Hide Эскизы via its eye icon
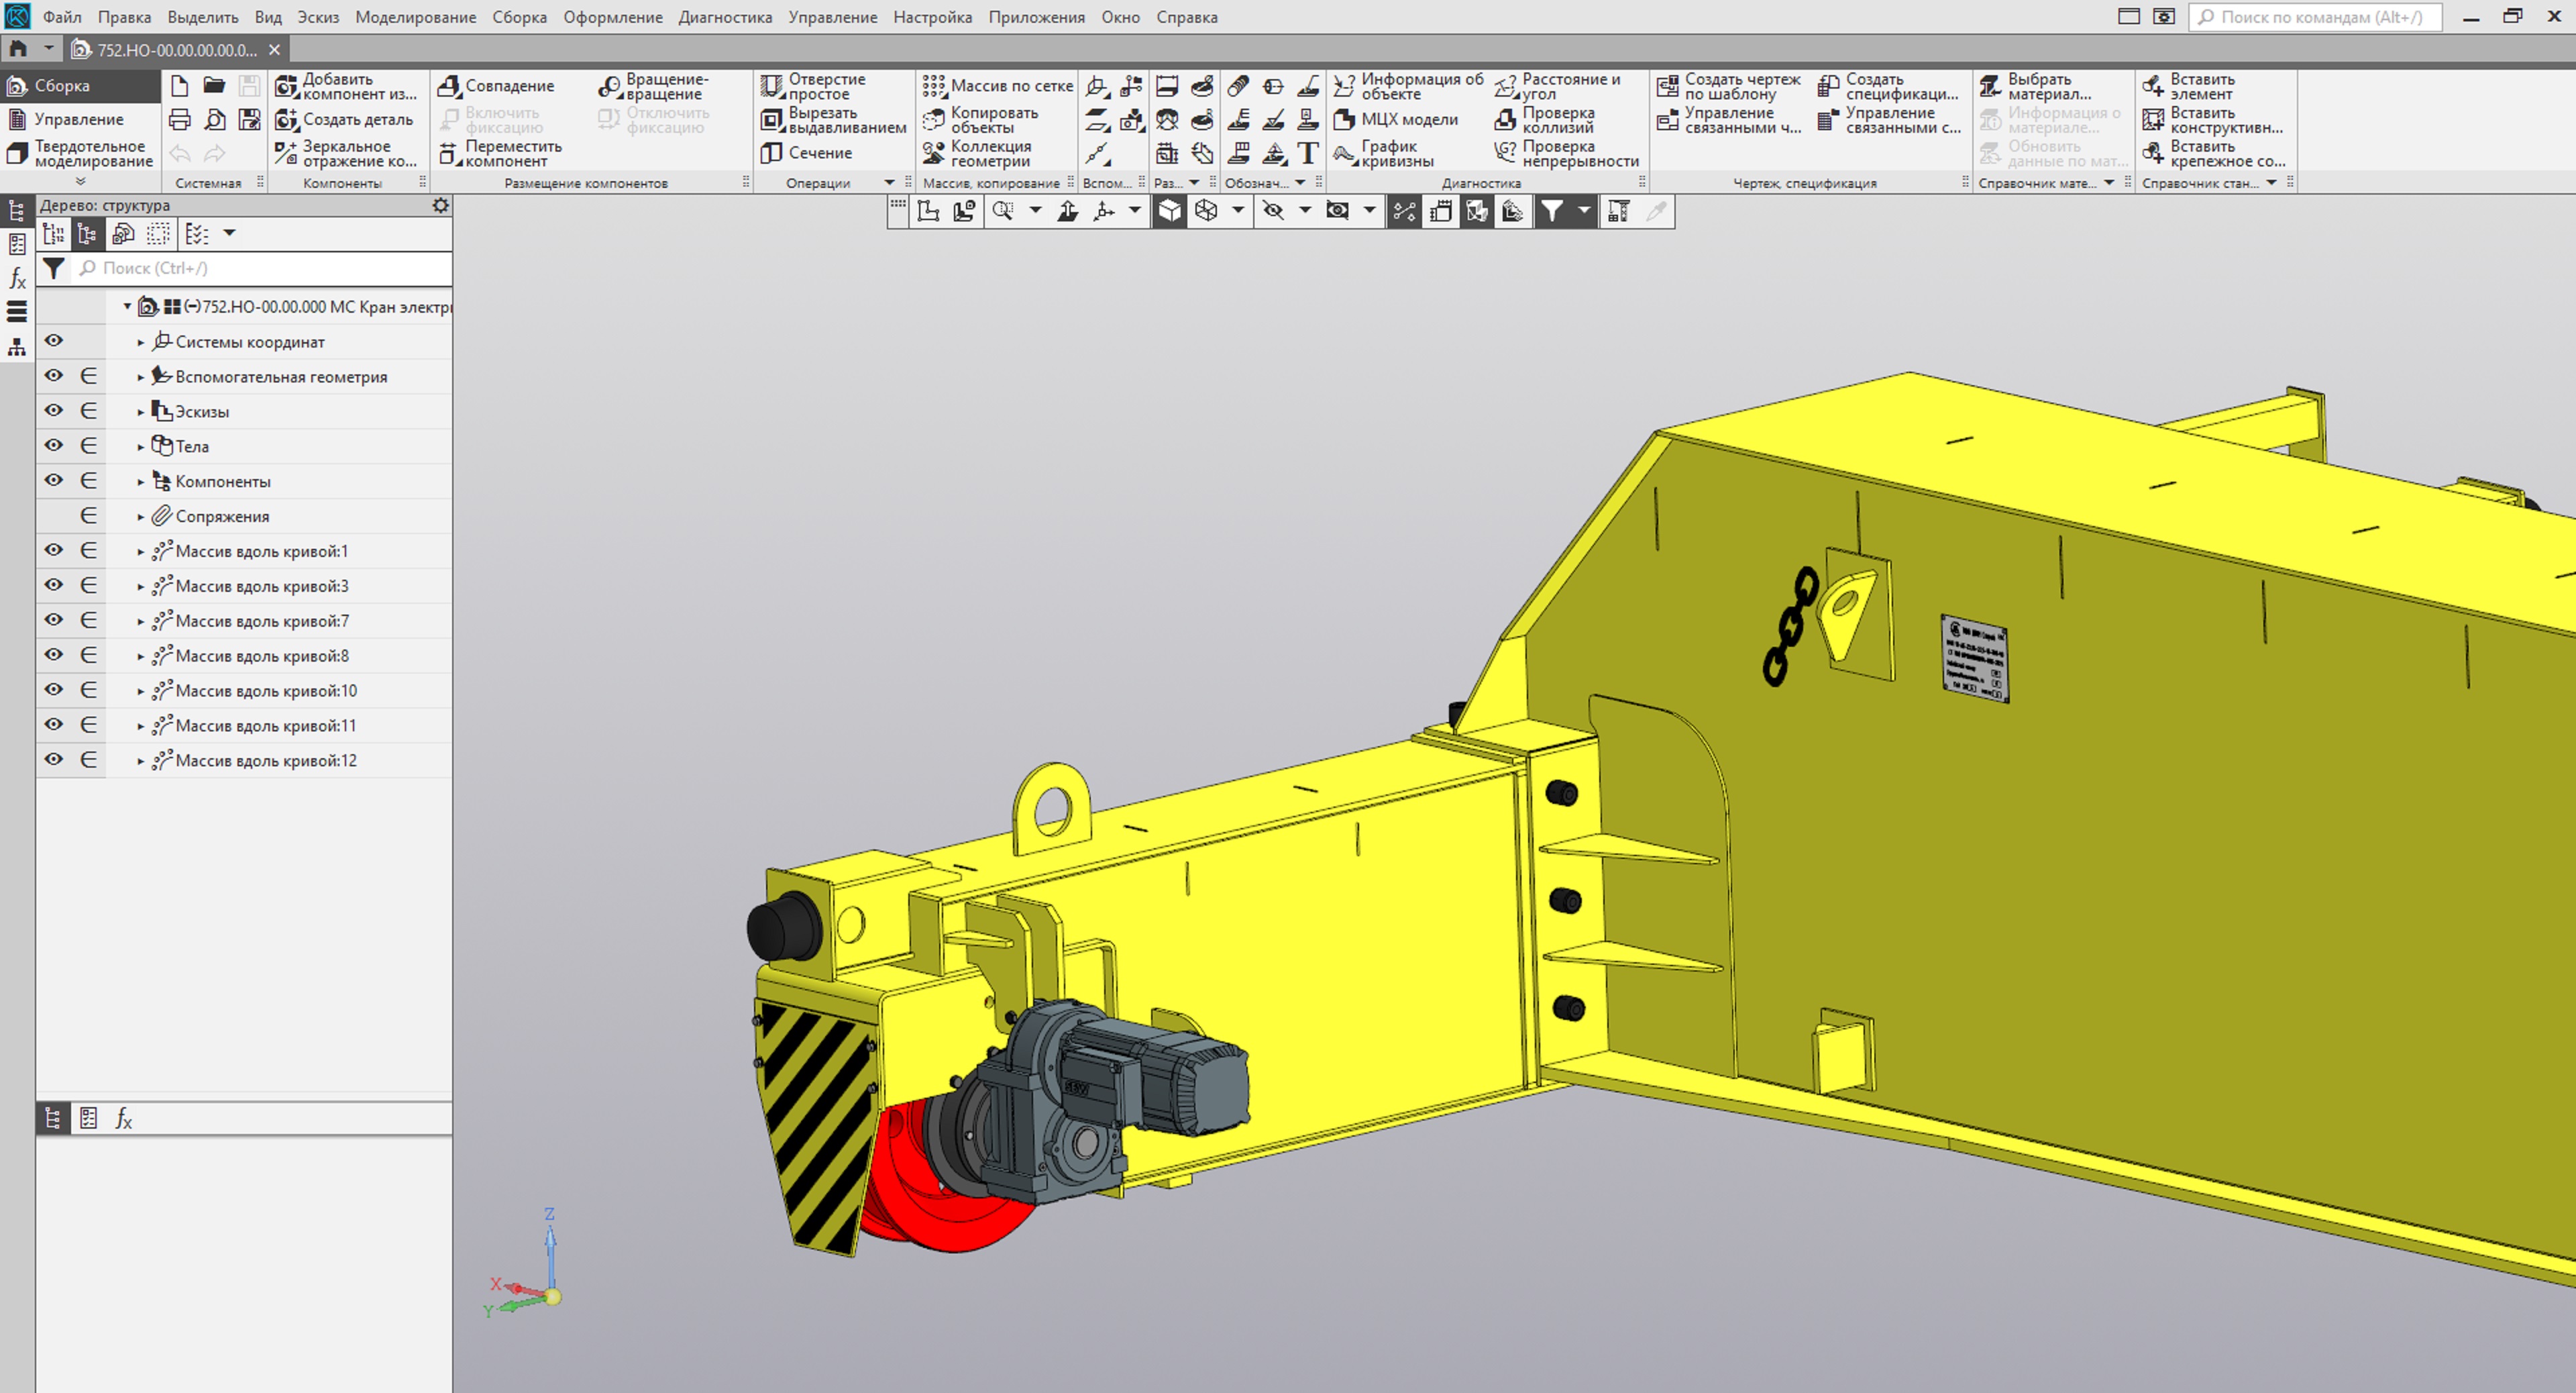The height and width of the screenshot is (1393, 2576). 54,411
